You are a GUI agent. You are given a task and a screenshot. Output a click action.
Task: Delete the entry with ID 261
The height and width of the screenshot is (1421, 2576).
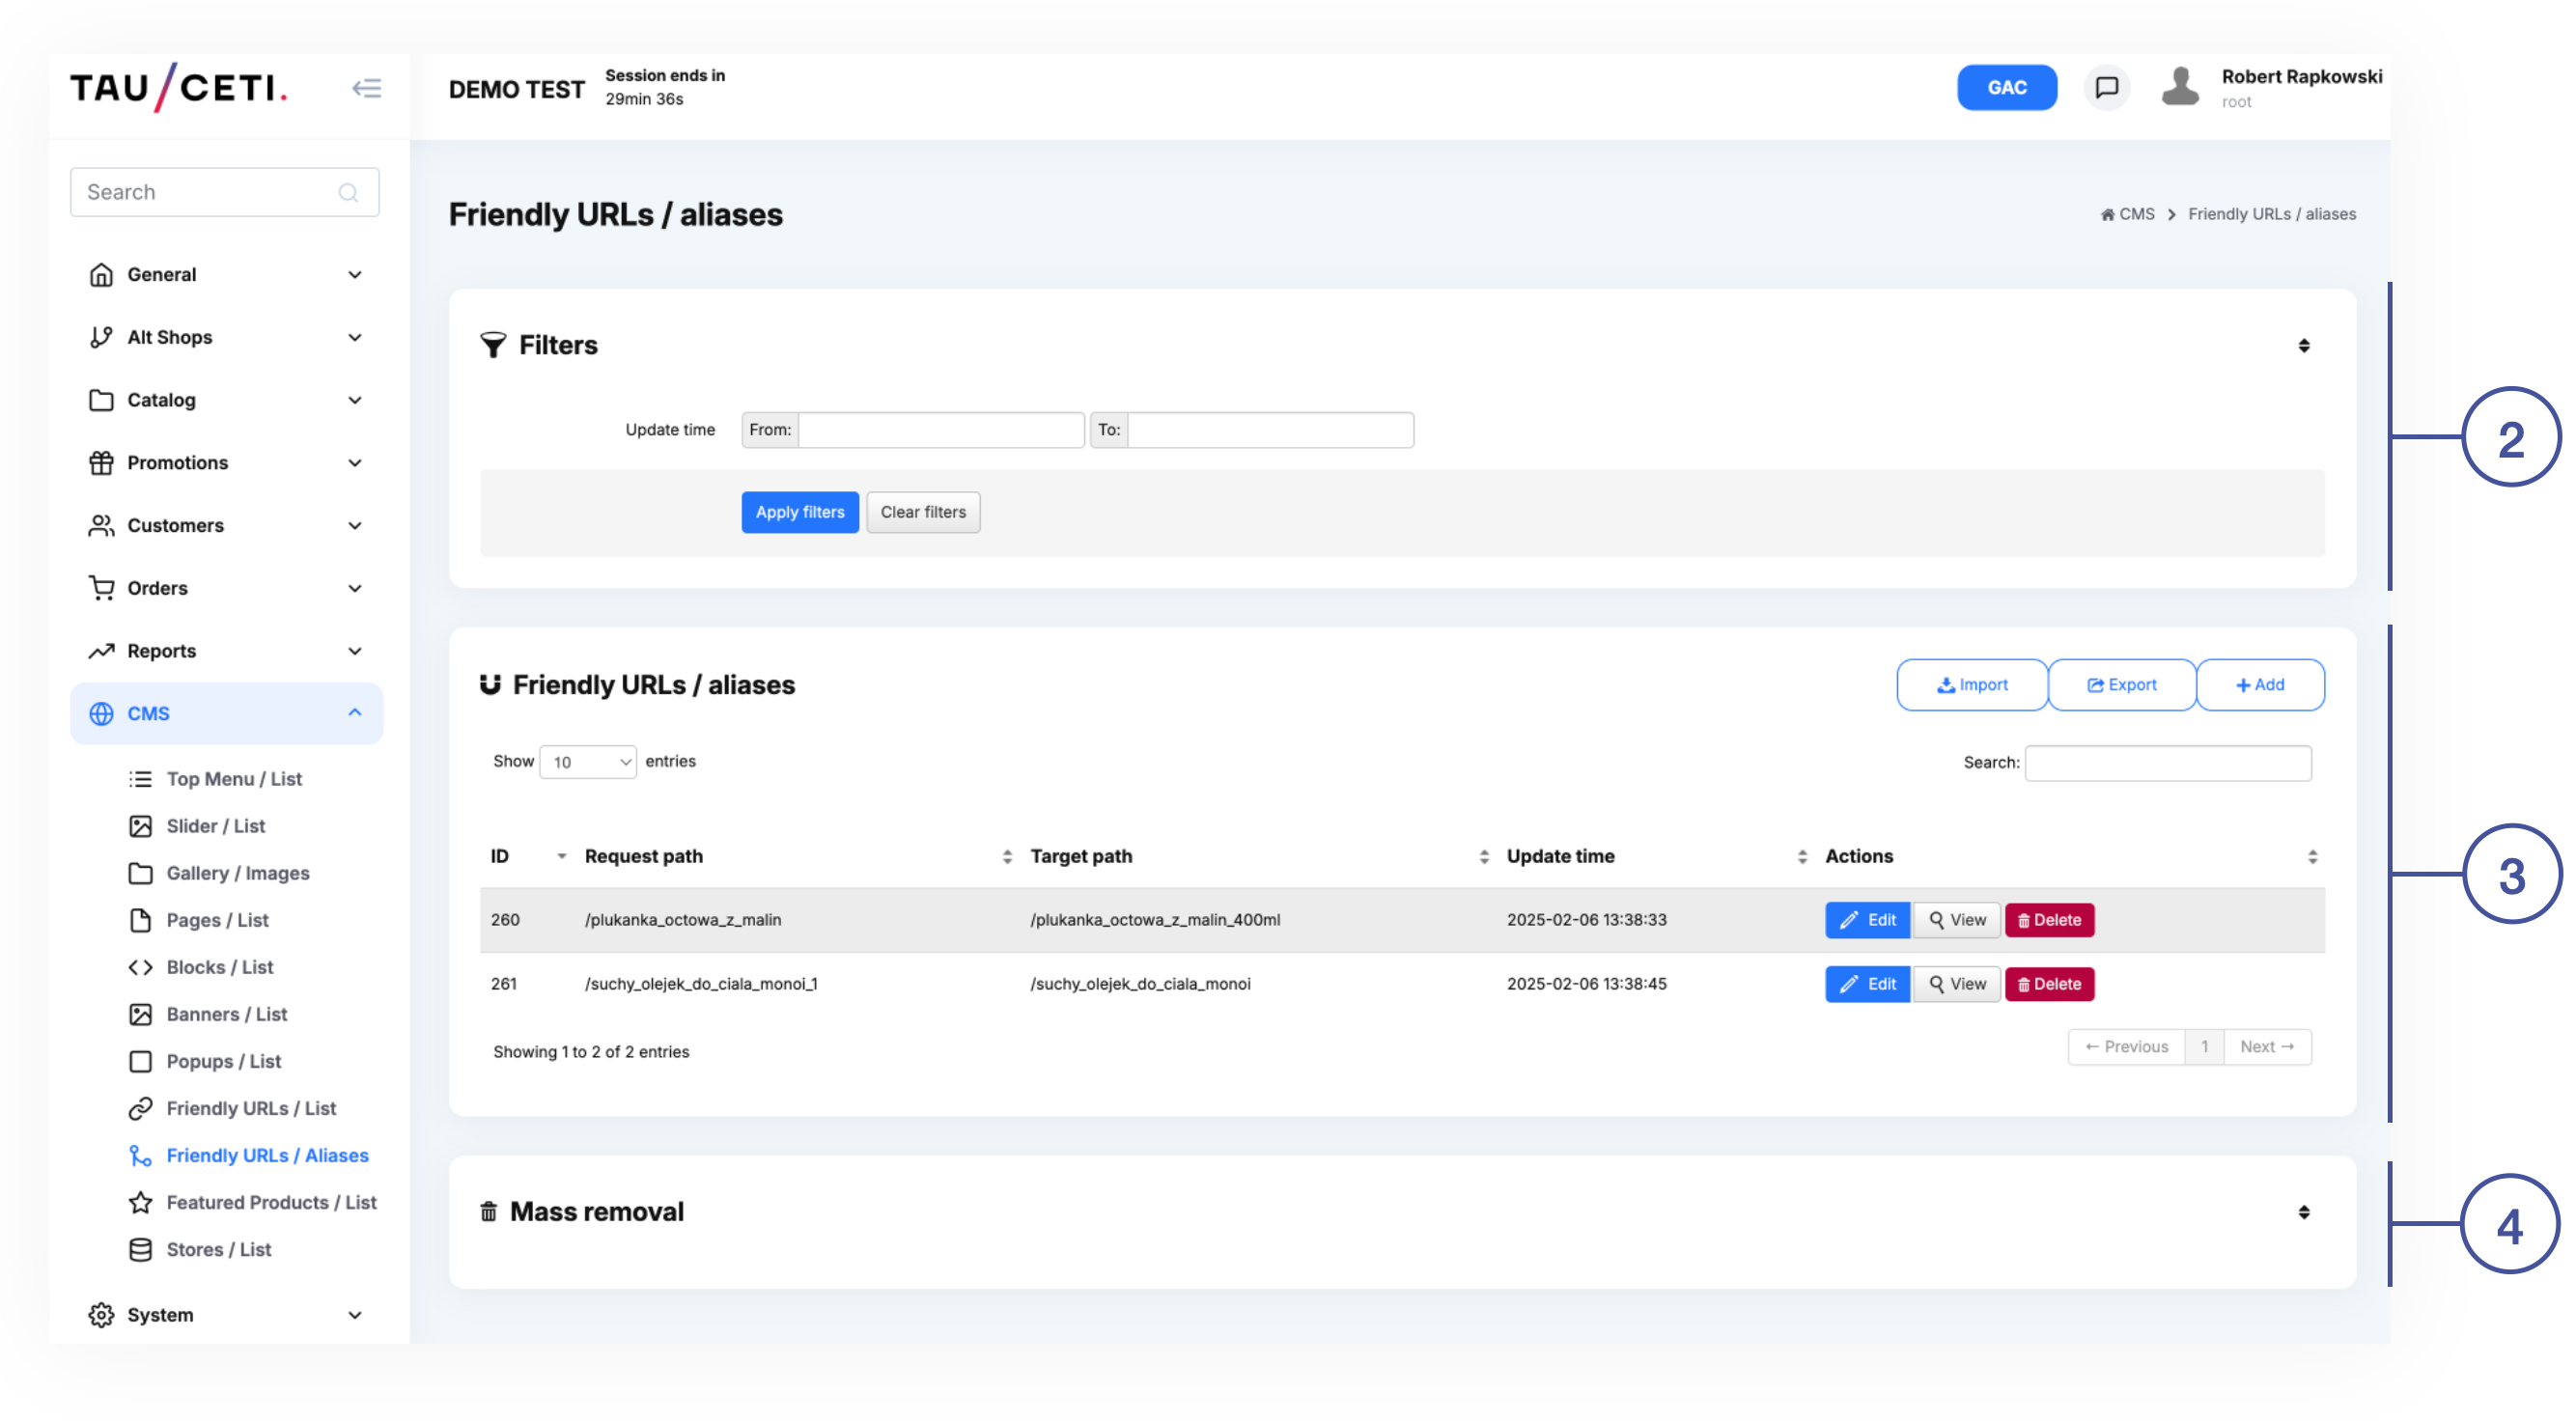2049,984
